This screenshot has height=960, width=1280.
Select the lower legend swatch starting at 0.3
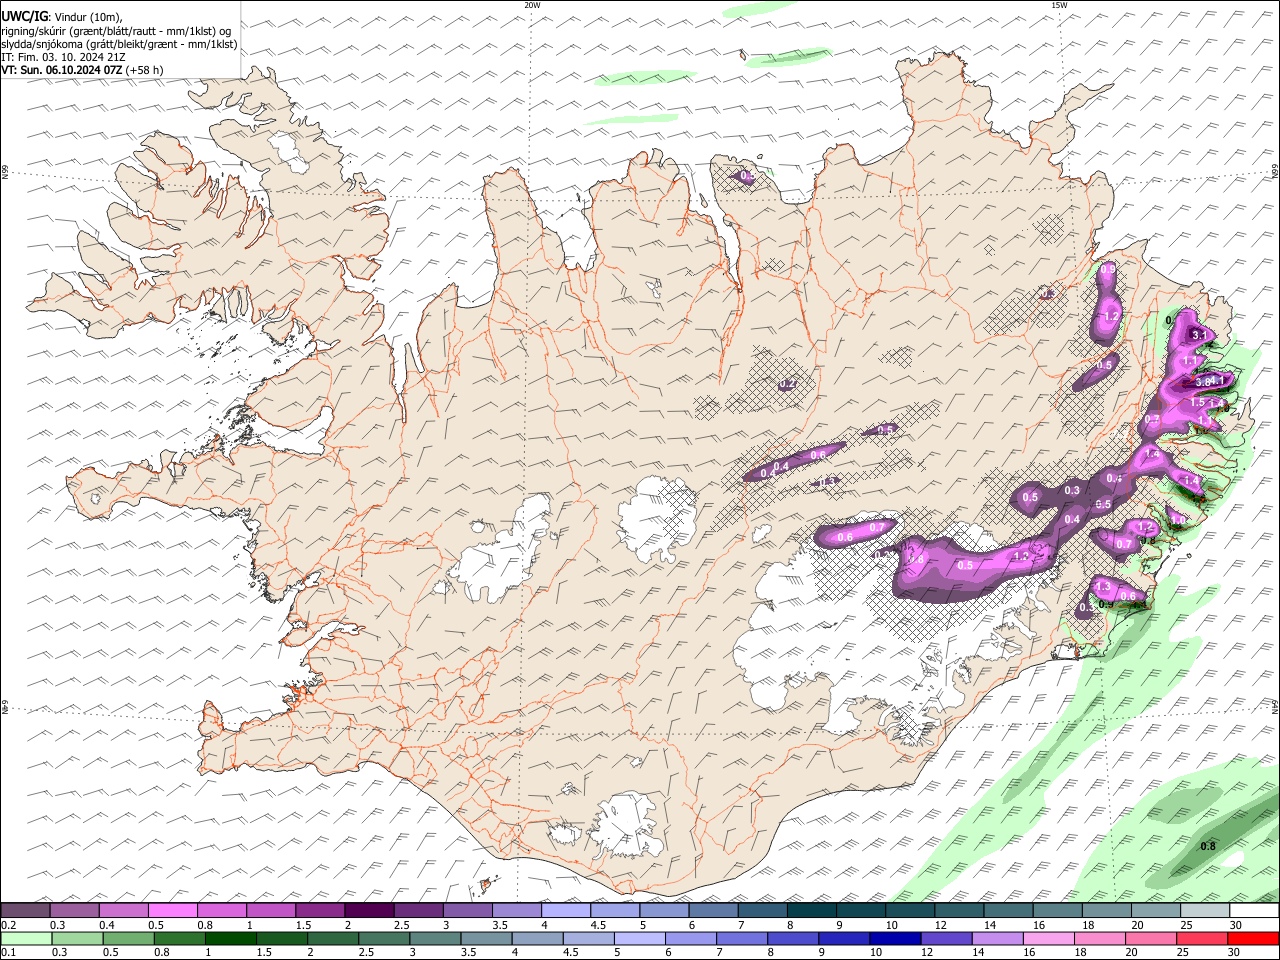tap(77, 938)
